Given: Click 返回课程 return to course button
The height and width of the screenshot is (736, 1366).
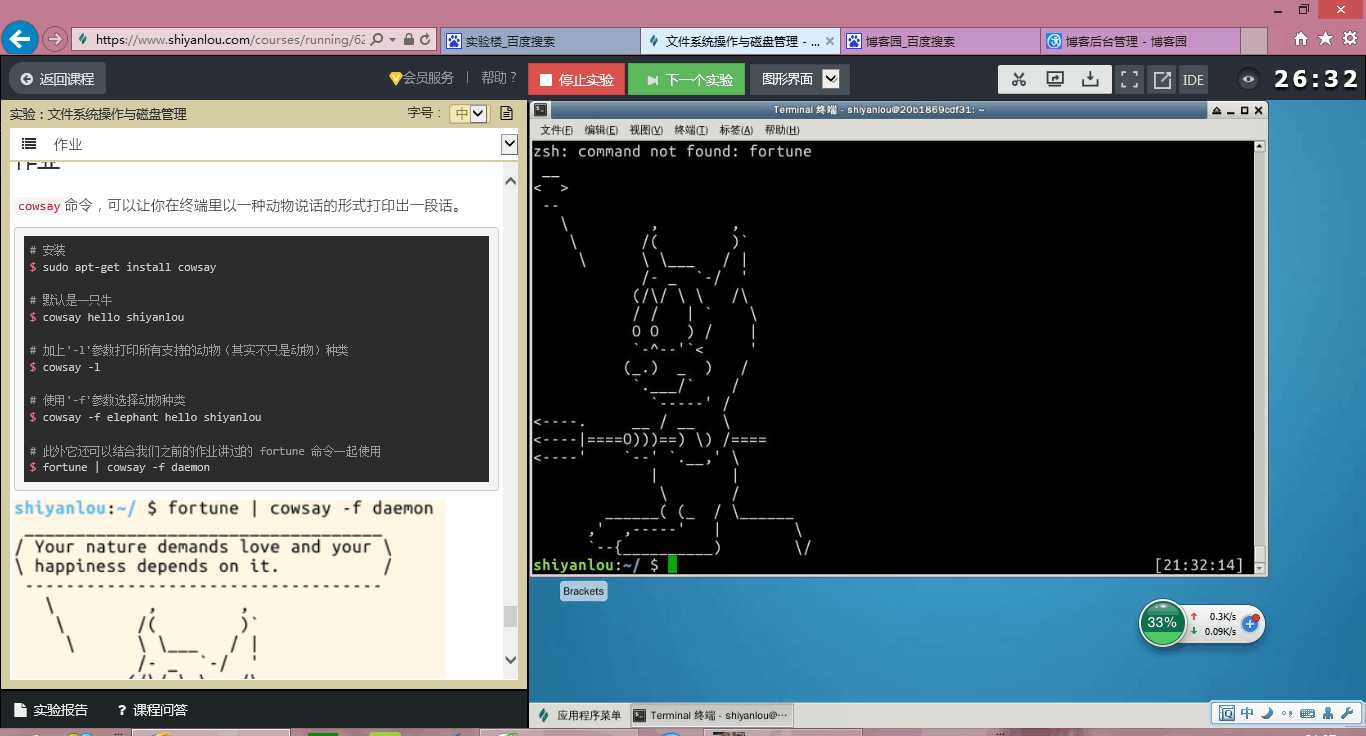Looking at the screenshot, I should coord(58,79).
